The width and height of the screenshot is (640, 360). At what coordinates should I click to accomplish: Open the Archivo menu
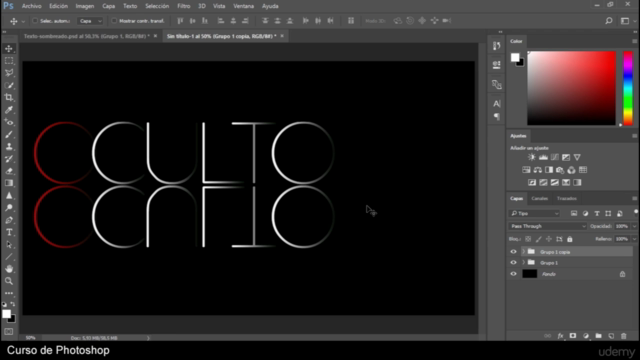[x=31, y=6]
